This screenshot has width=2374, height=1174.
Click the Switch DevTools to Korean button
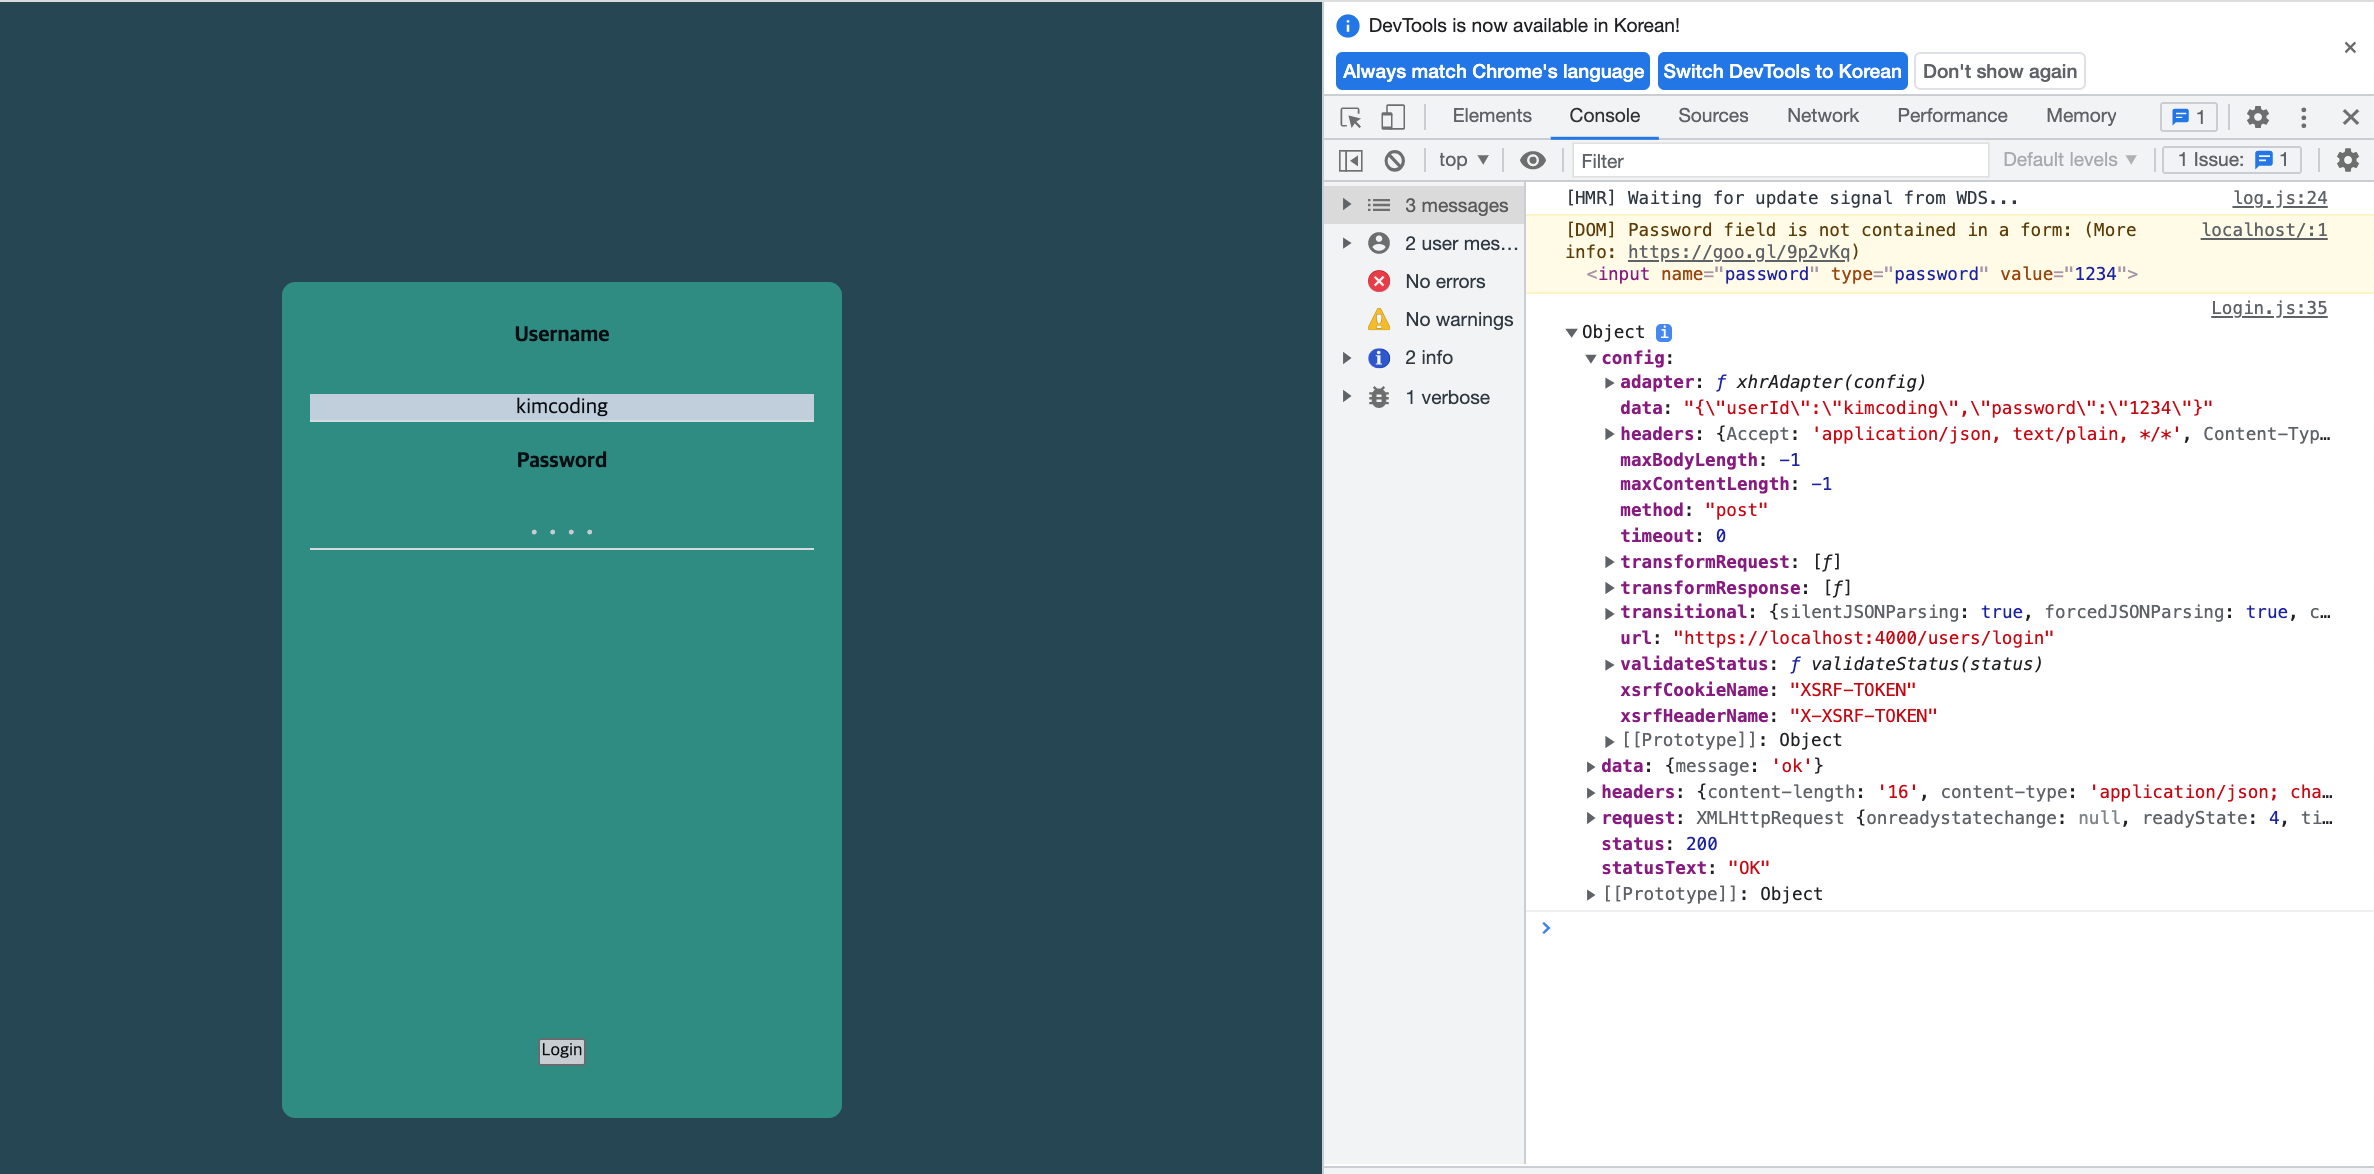[1781, 71]
